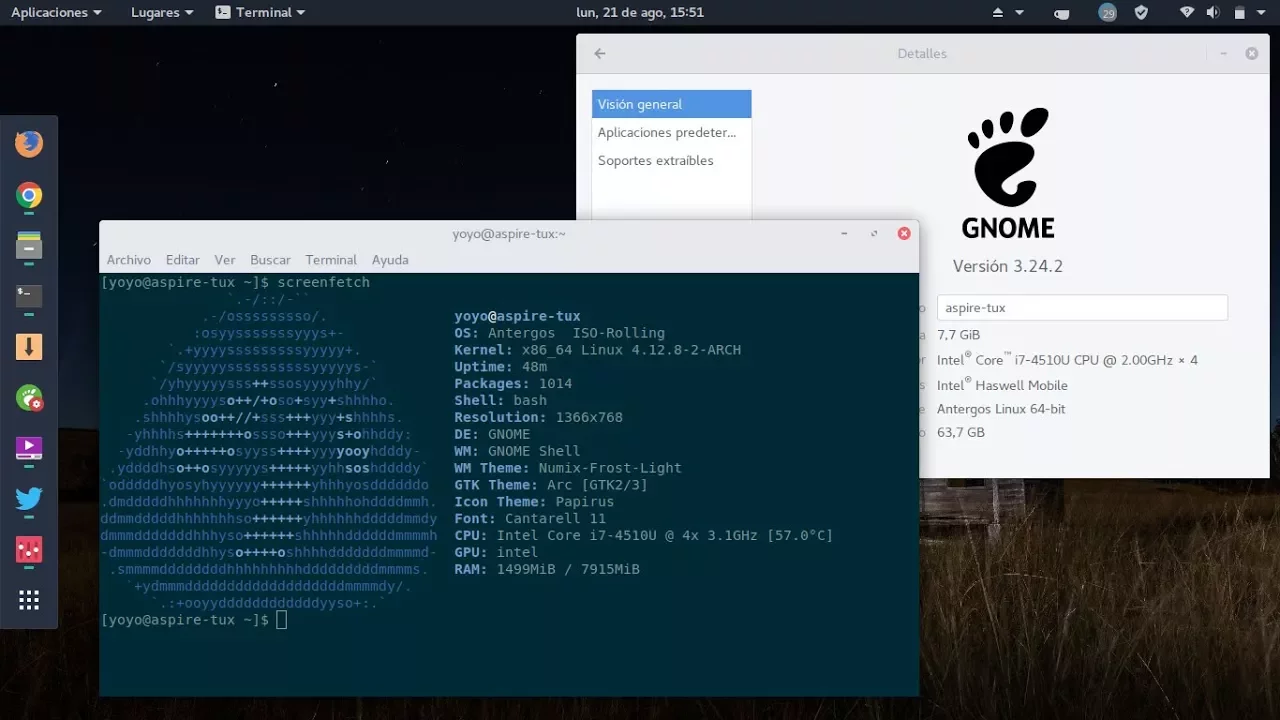Viewport: 1280px width, 720px height.
Task: Maximize the terminal window
Action: 874,234
